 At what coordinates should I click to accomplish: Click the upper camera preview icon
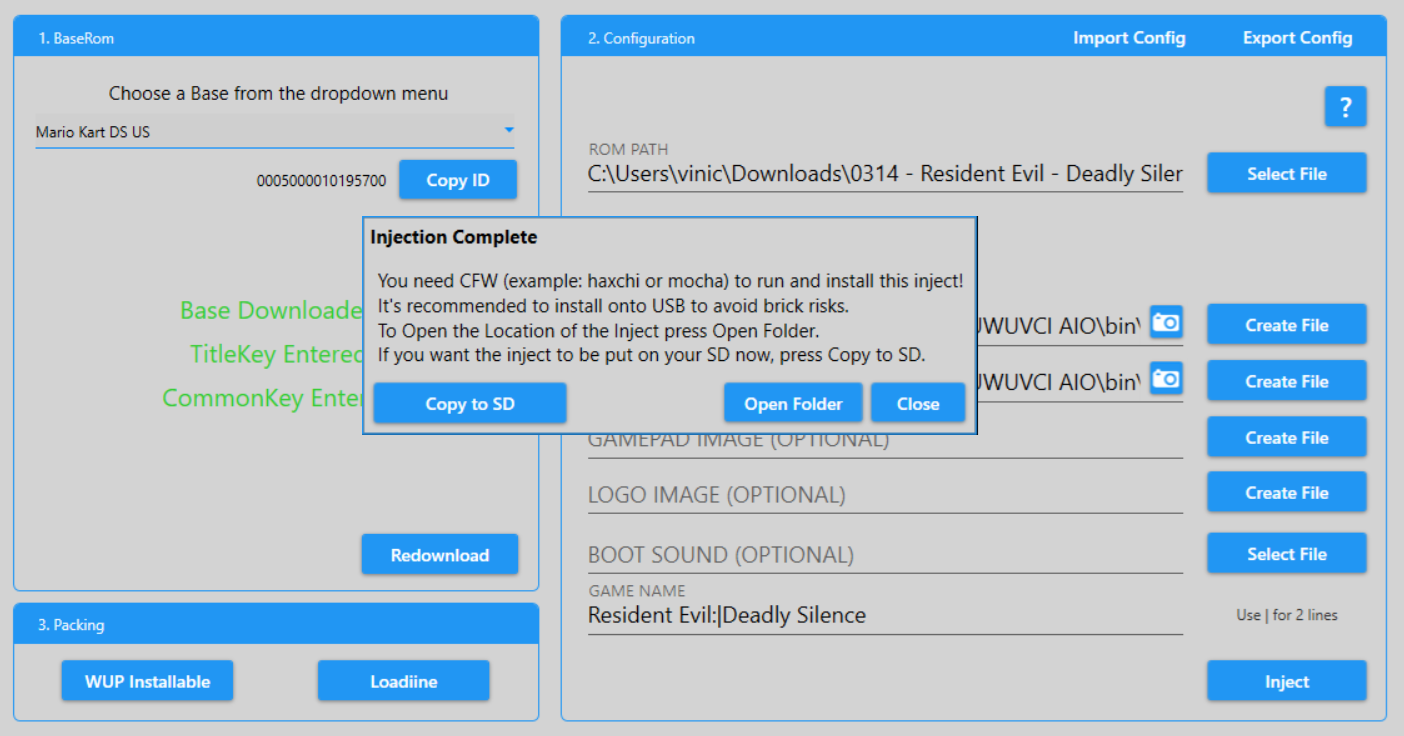(x=1165, y=323)
